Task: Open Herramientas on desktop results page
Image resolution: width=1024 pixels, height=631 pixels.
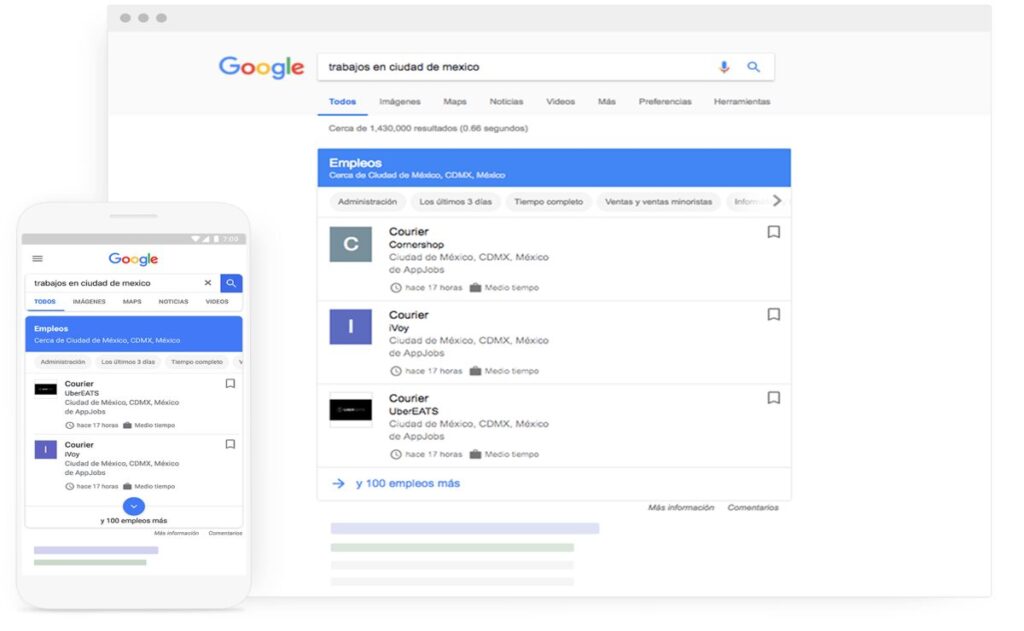Action: click(x=742, y=102)
